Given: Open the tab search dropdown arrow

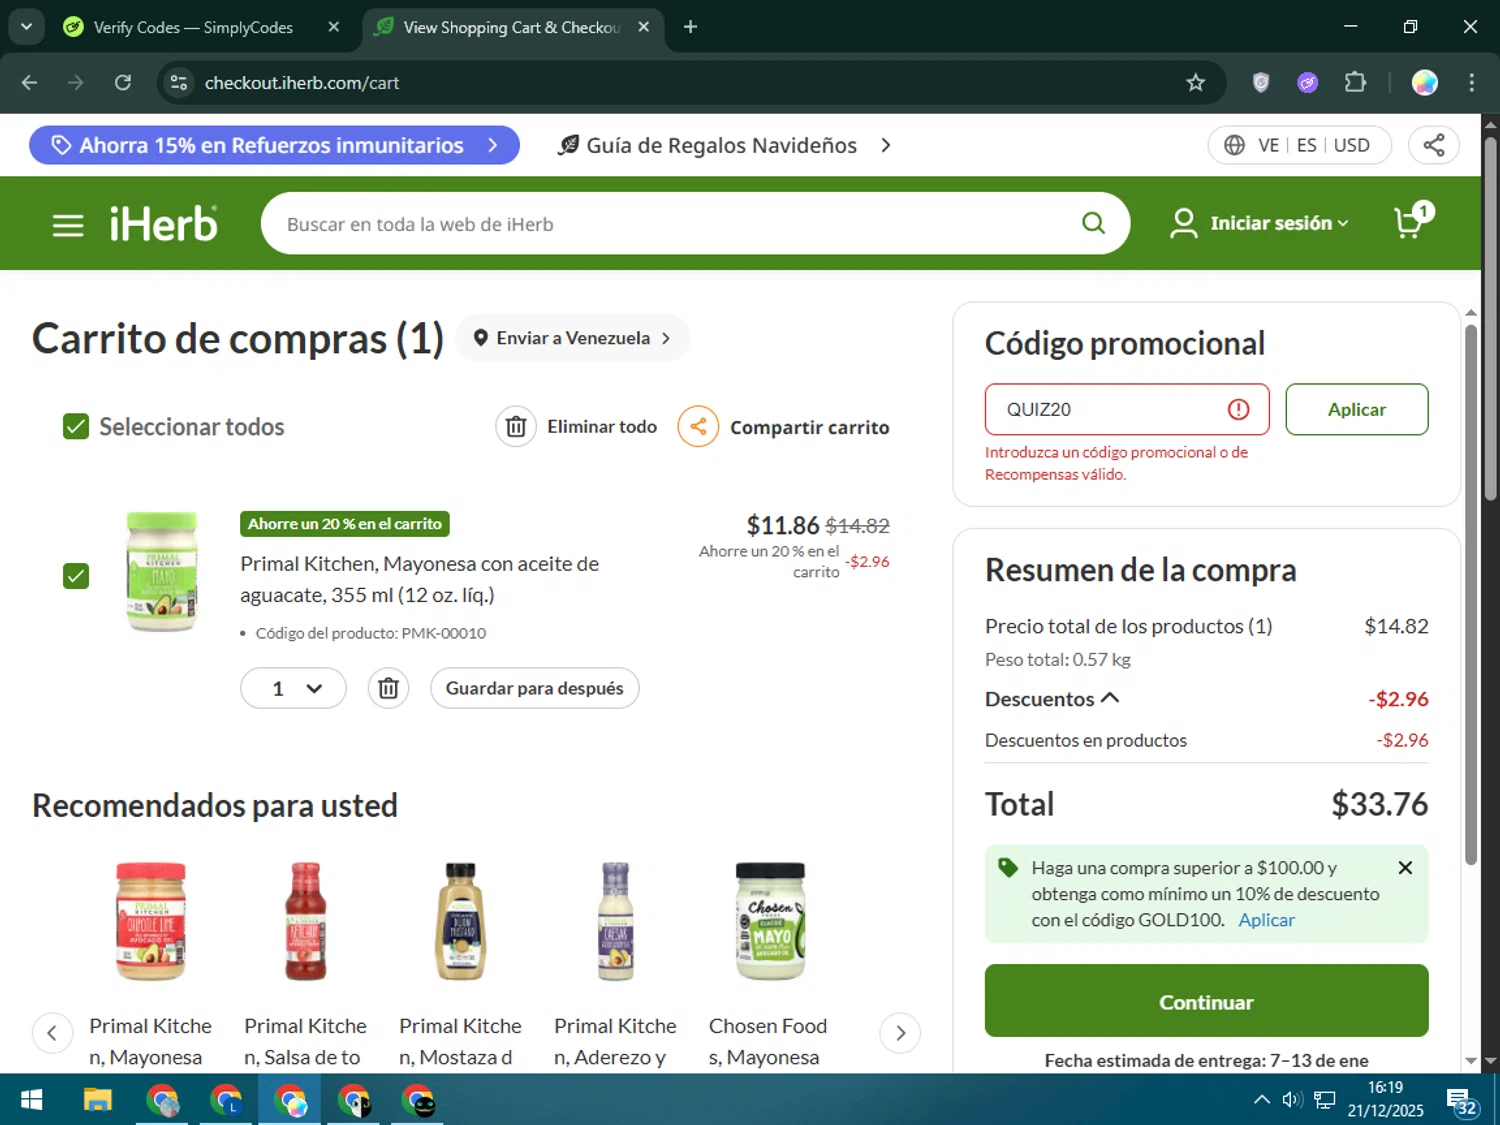Looking at the screenshot, I should pos(26,27).
